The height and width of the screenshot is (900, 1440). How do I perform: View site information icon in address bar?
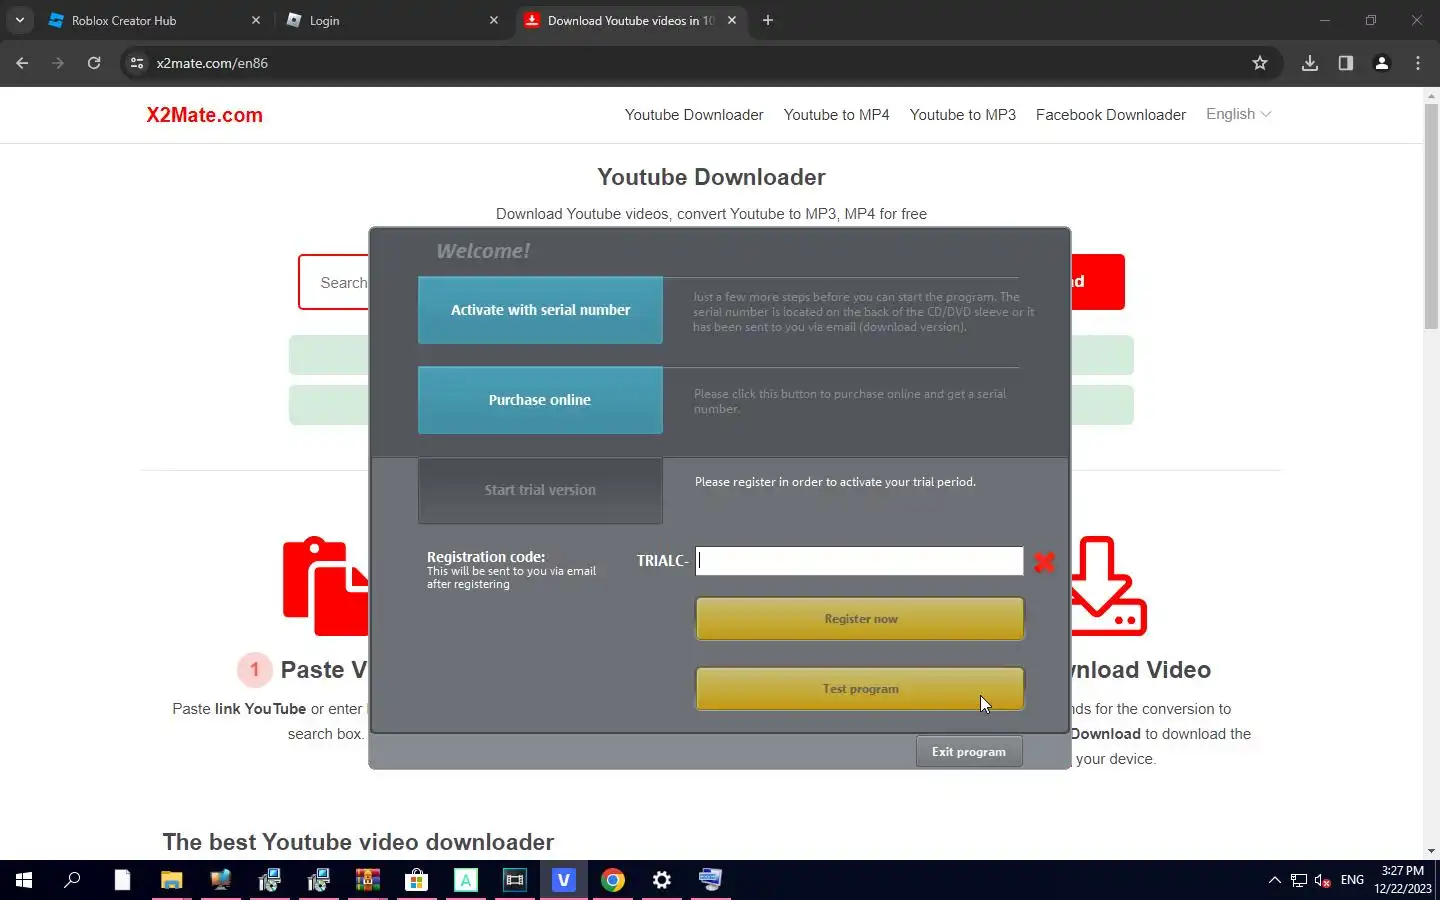(137, 63)
